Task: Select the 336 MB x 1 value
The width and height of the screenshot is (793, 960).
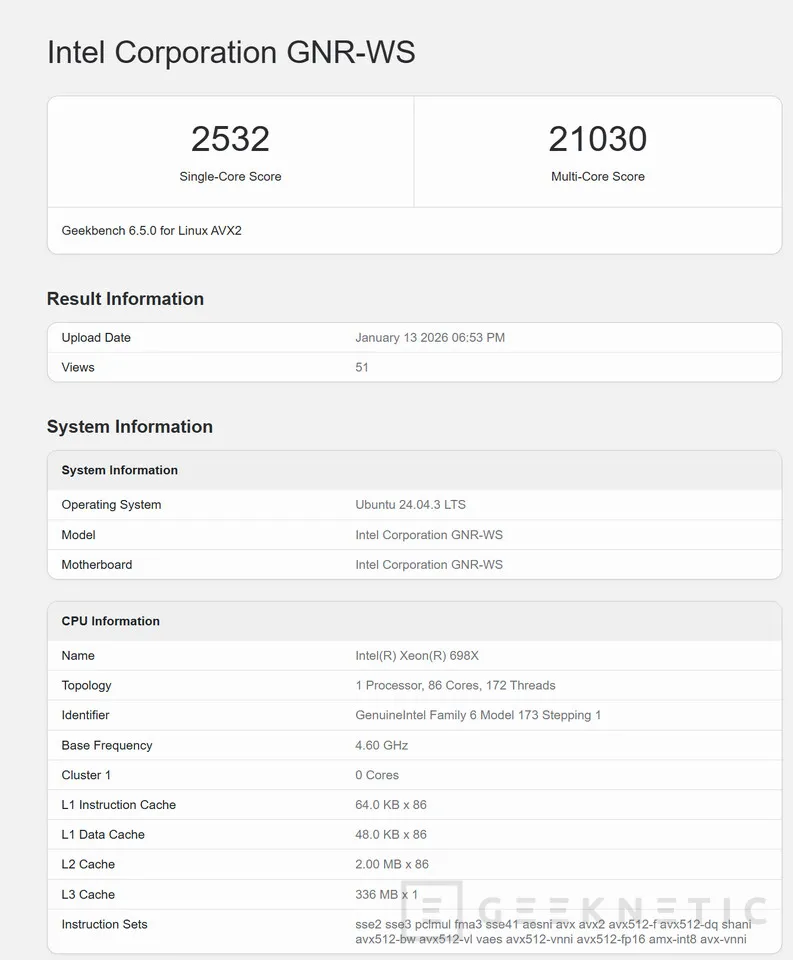Action: point(386,894)
